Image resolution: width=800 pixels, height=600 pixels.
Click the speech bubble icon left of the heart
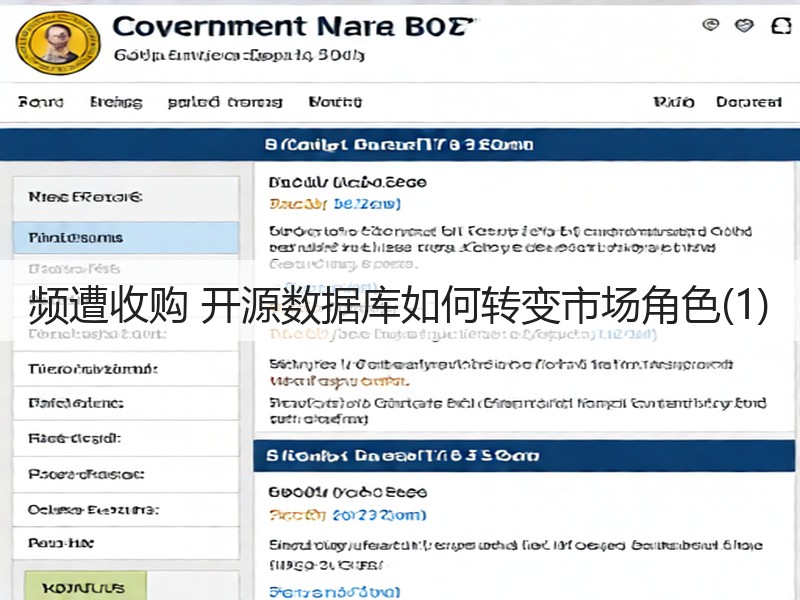pos(711,24)
